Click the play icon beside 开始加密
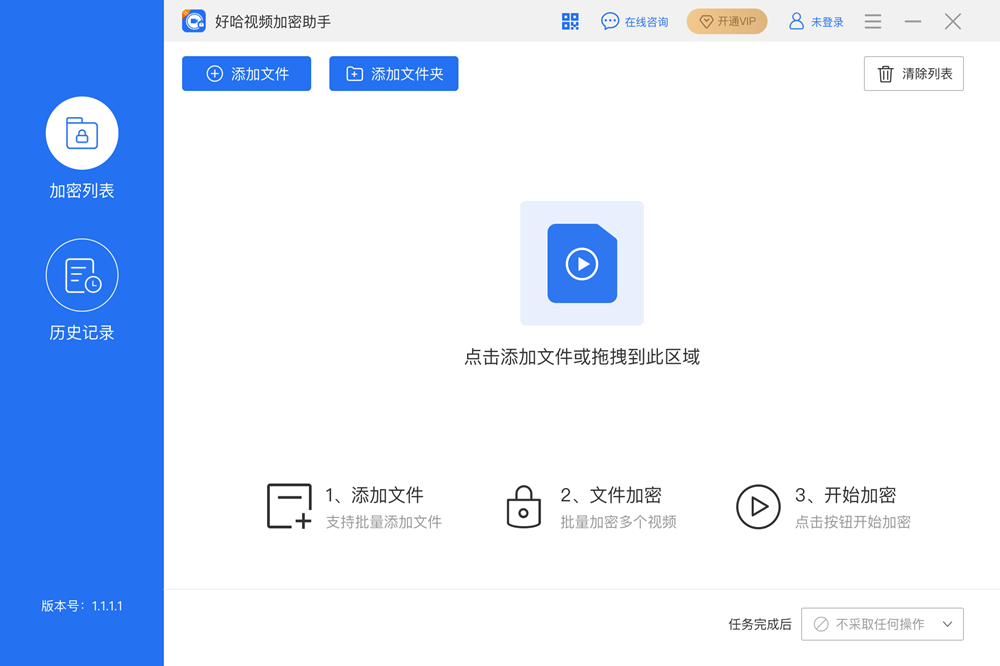 point(758,506)
